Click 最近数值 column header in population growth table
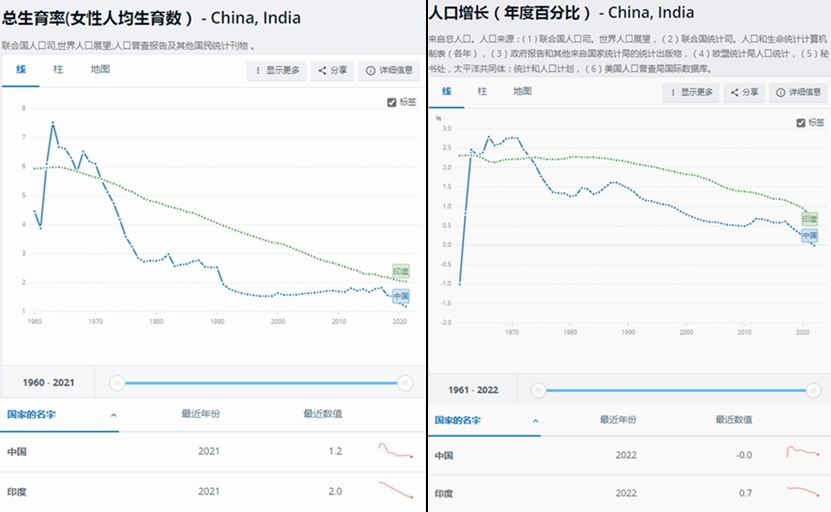Viewport: 831px width, 512px height. click(733, 419)
